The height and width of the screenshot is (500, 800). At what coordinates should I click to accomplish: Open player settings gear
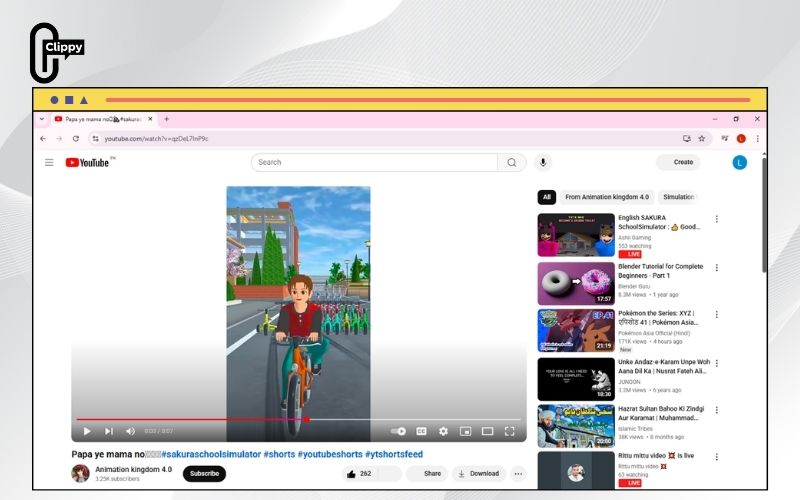click(x=443, y=431)
